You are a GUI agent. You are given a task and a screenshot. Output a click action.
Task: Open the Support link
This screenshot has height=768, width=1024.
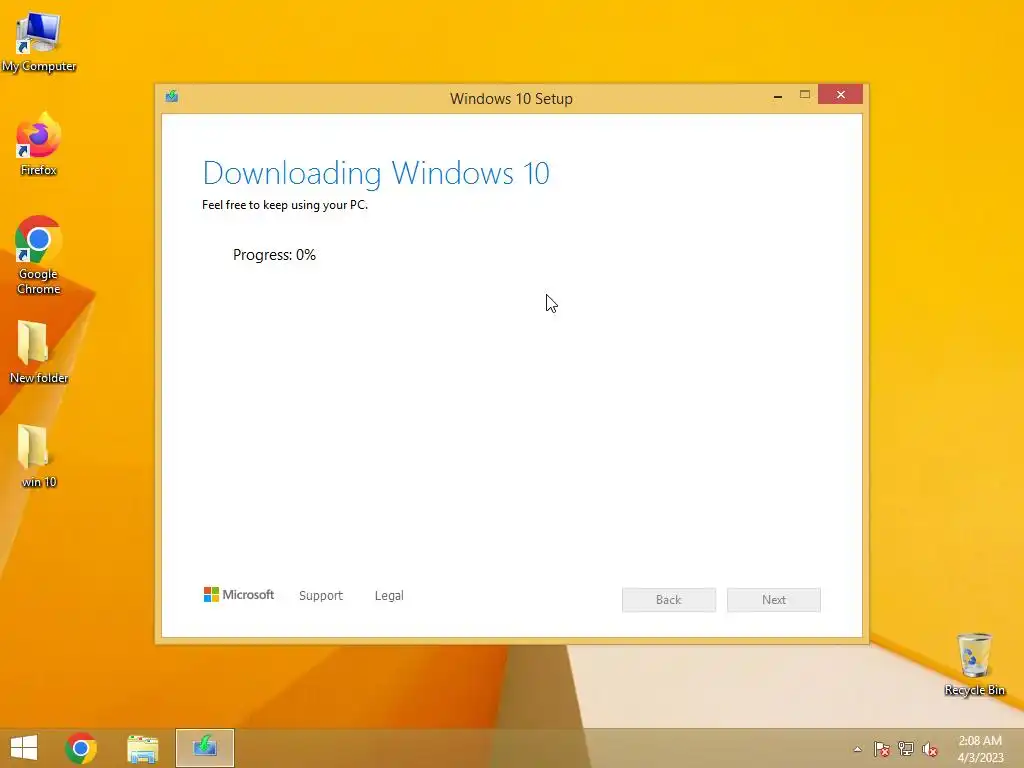321,596
